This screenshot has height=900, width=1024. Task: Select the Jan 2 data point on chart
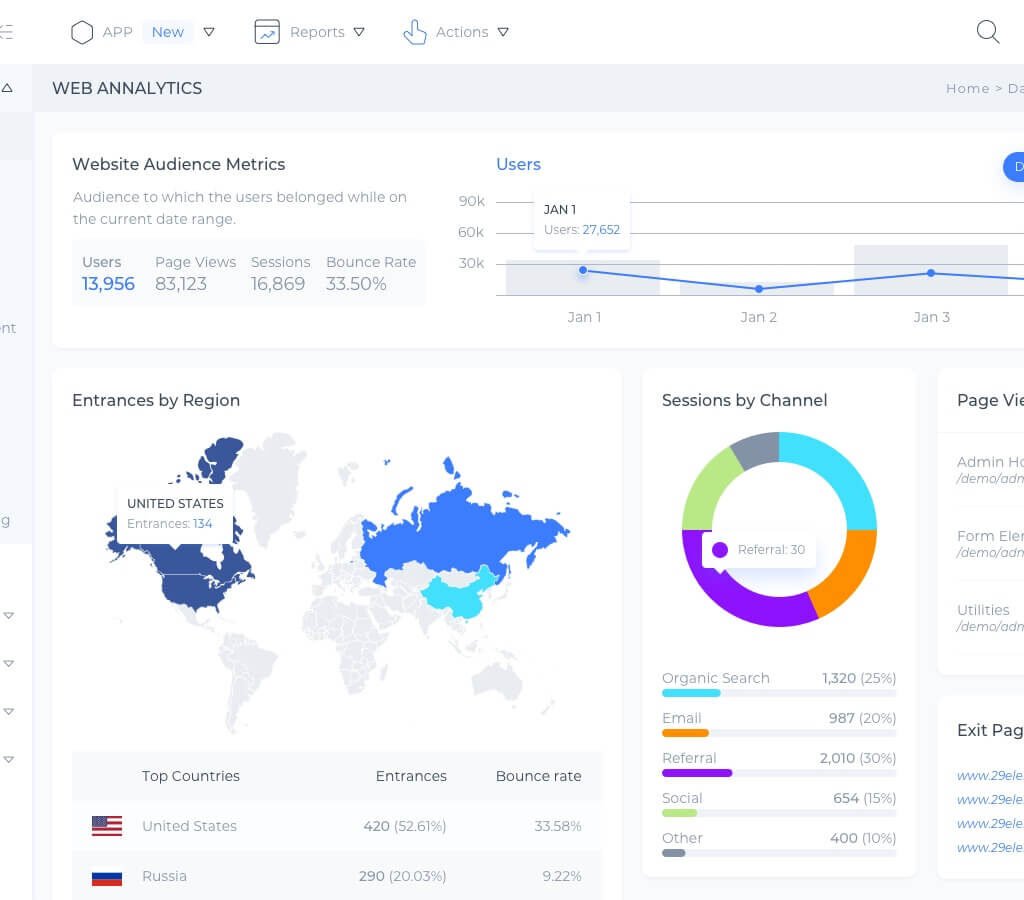click(x=759, y=289)
